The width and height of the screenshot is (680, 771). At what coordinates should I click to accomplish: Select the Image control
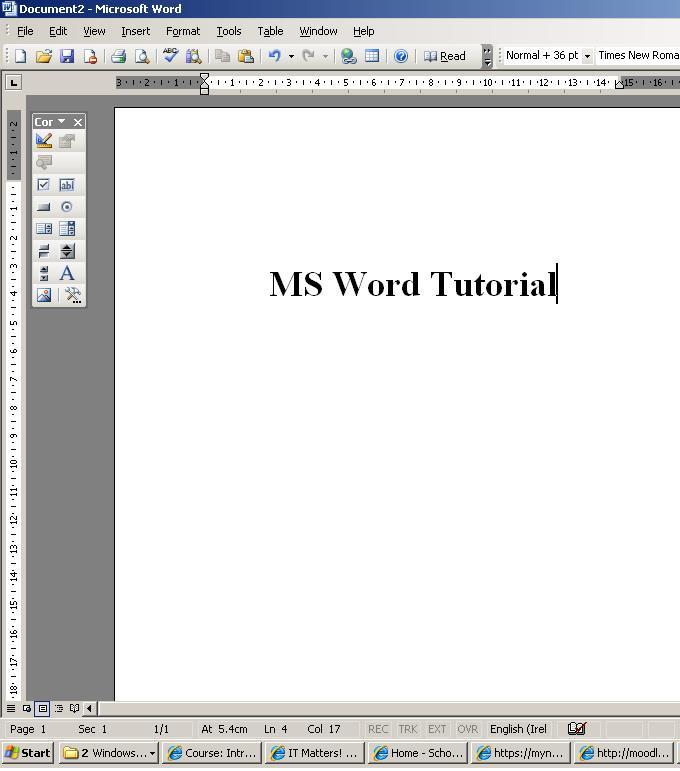click(x=44, y=296)
